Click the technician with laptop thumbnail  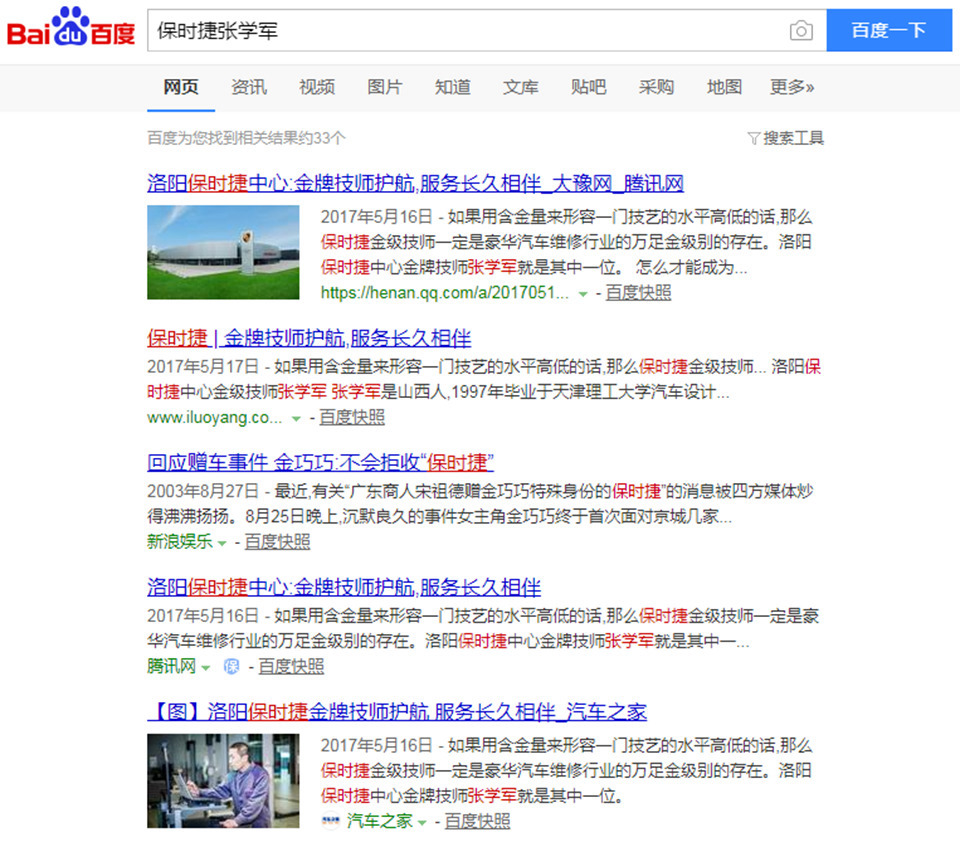coord(223,781)
